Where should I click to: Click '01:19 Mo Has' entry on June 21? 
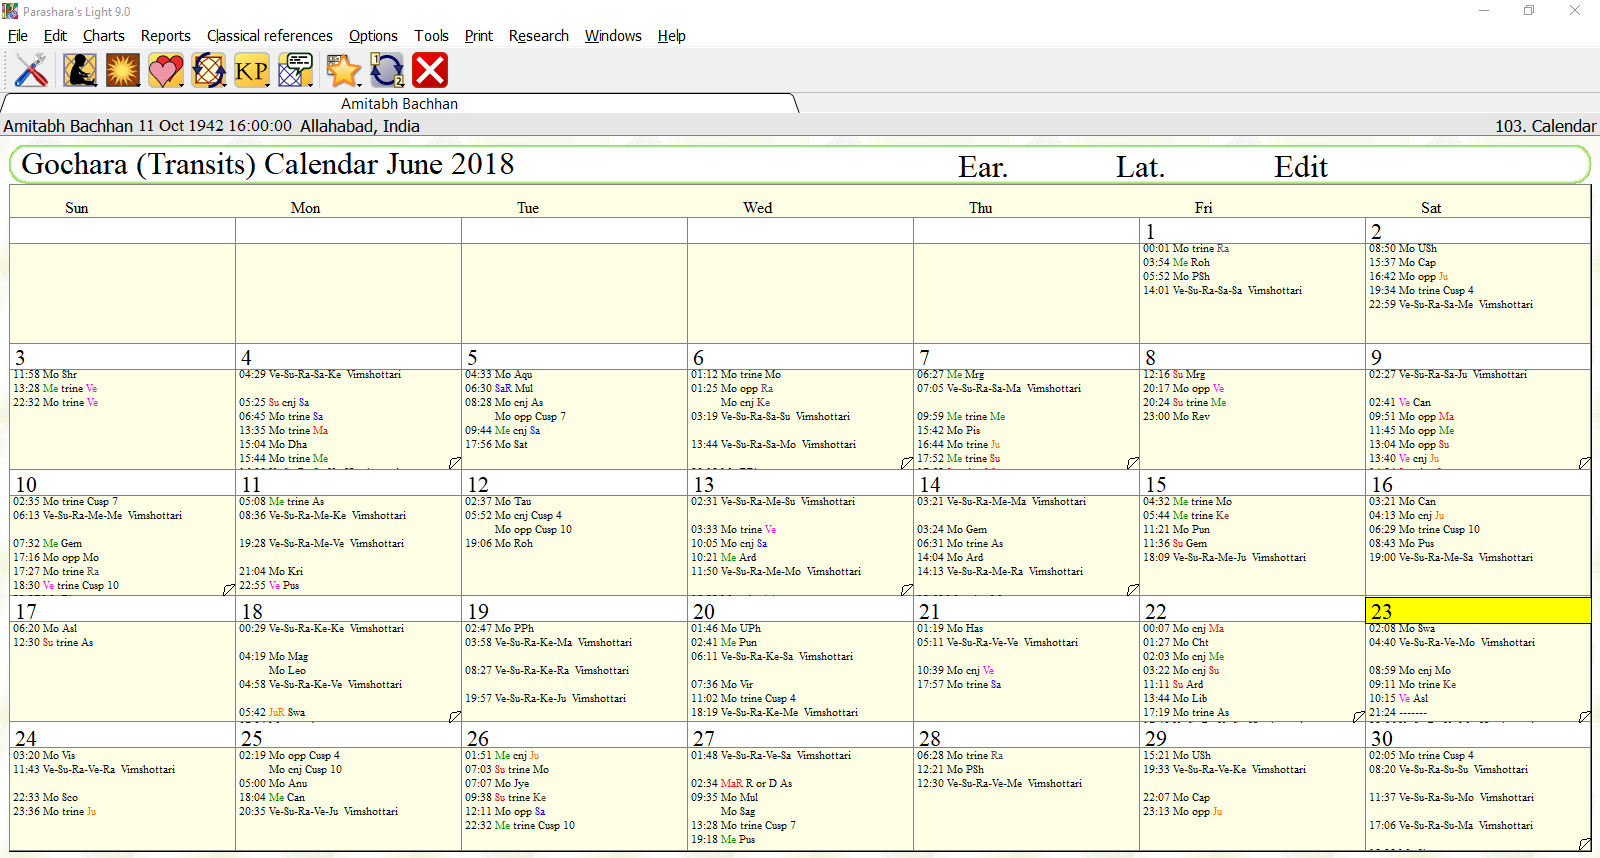950,628
